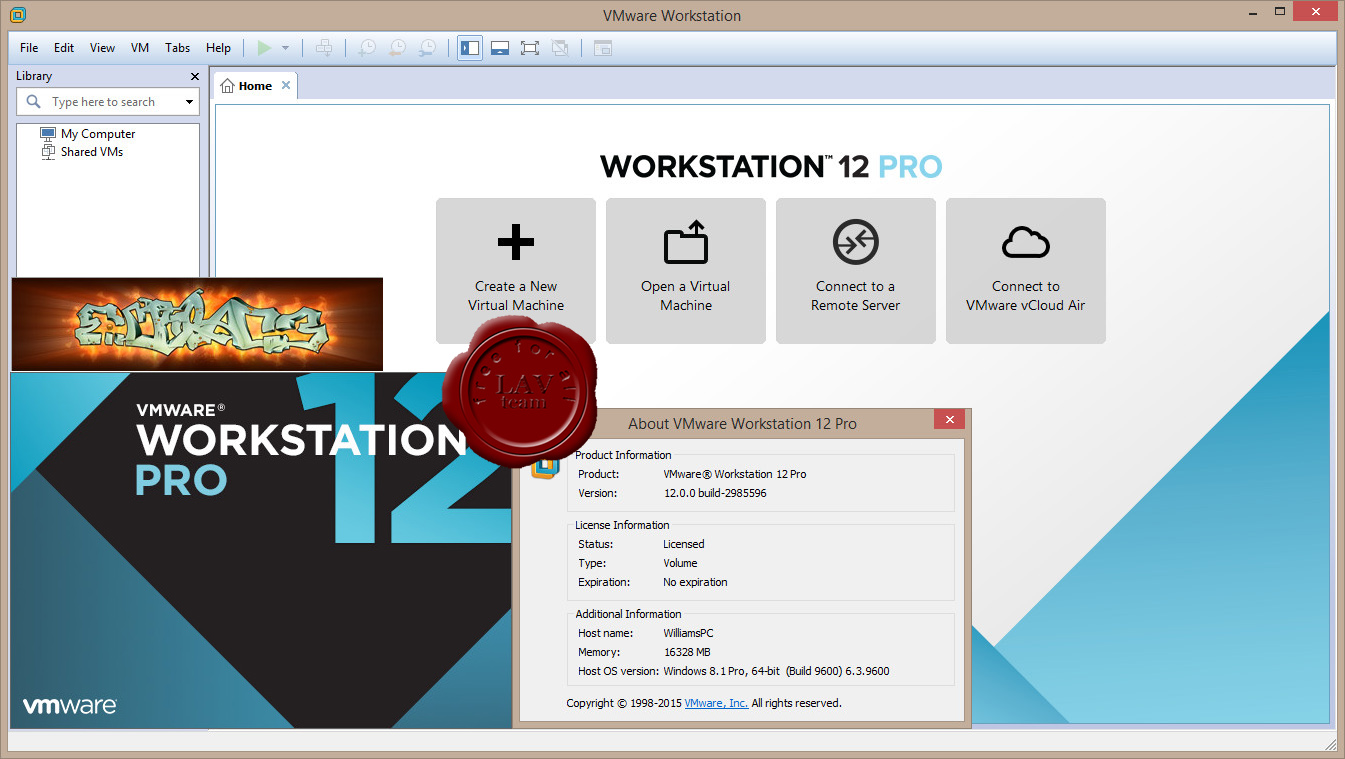Screen dimensions: 1345x759
Task: Open the View menu
Action: tap(102, 48)
